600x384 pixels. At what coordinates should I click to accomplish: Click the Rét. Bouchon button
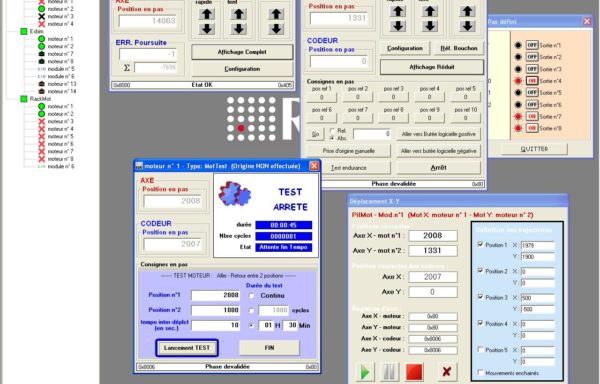(458, 48)
